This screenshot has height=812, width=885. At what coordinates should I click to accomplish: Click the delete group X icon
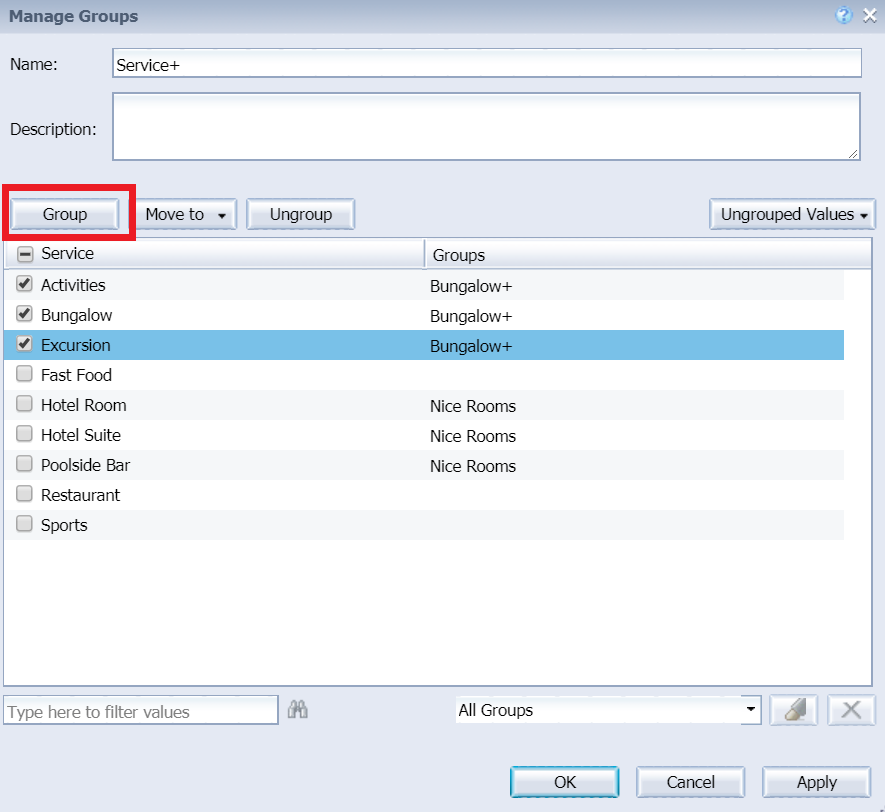(x=851, y=710)
